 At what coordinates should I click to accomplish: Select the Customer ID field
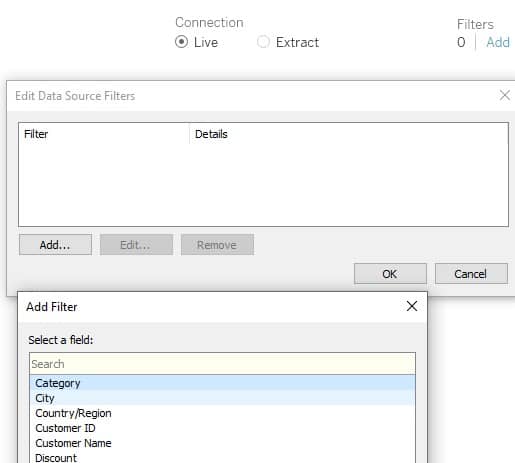pos(222,428)
